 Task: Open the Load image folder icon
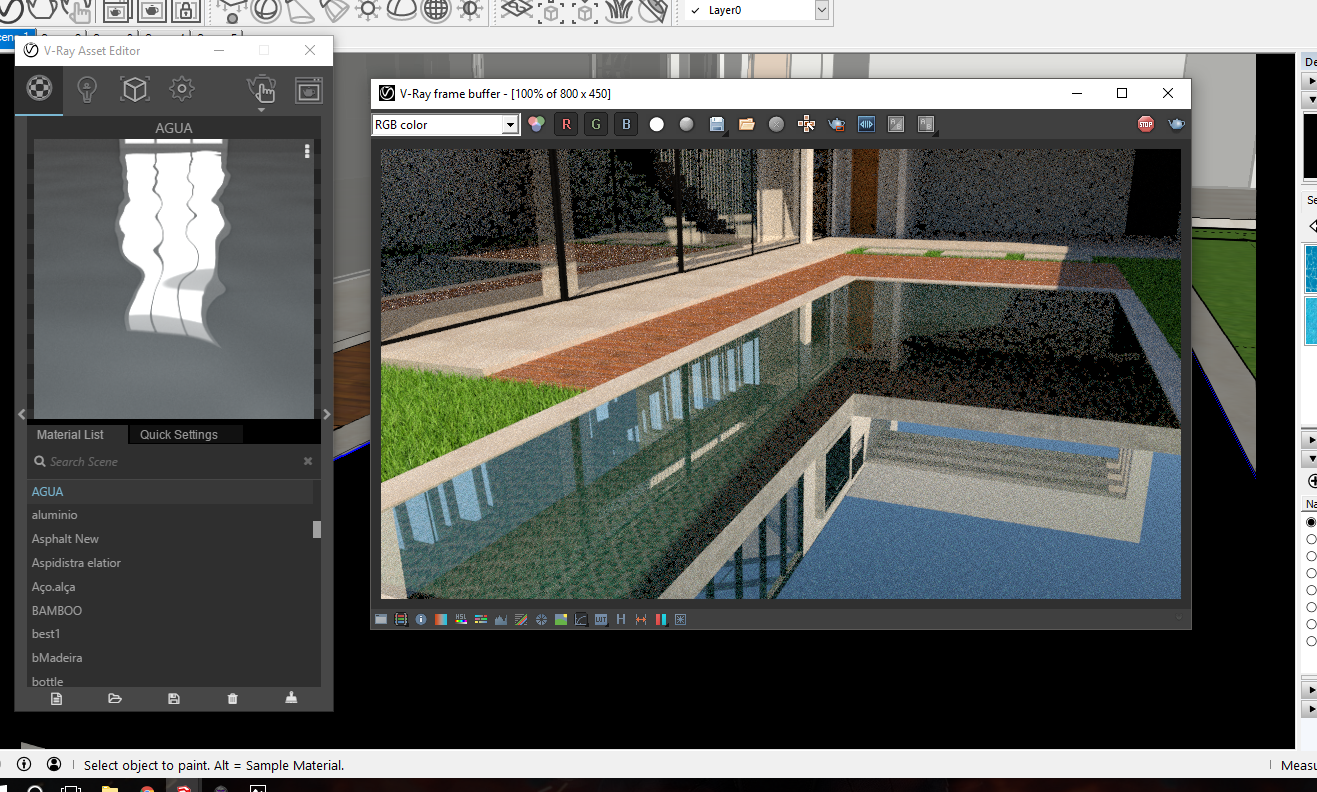pyautogui.click(x=747, y=124)
